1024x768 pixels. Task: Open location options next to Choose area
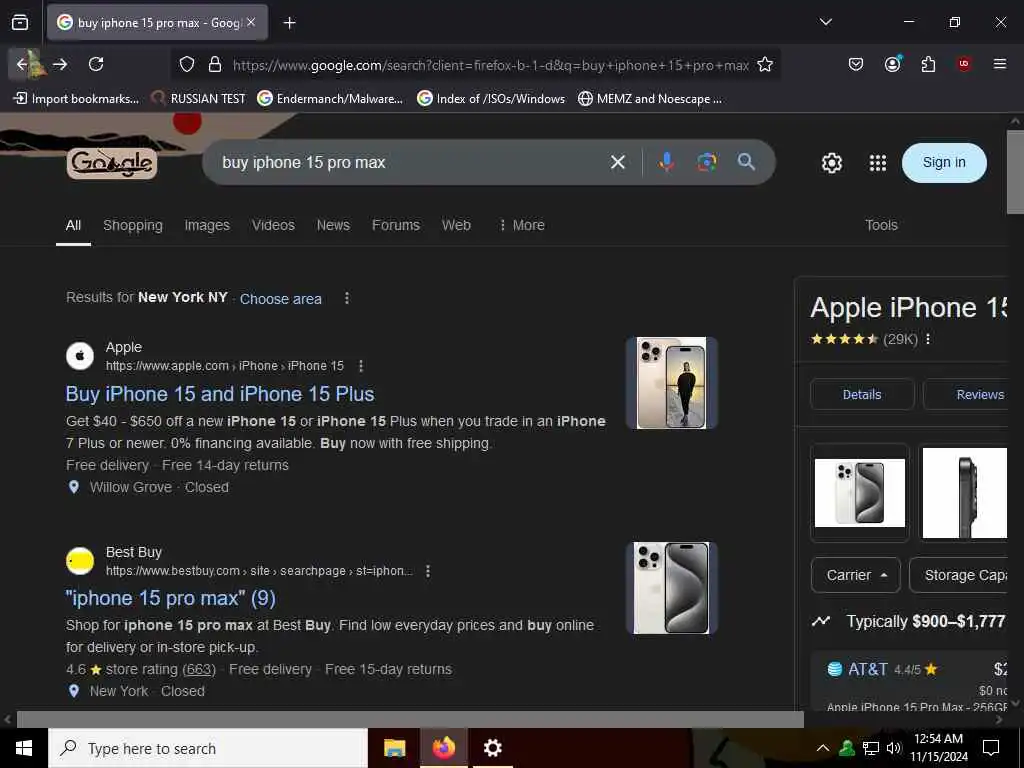pos(347,298)
